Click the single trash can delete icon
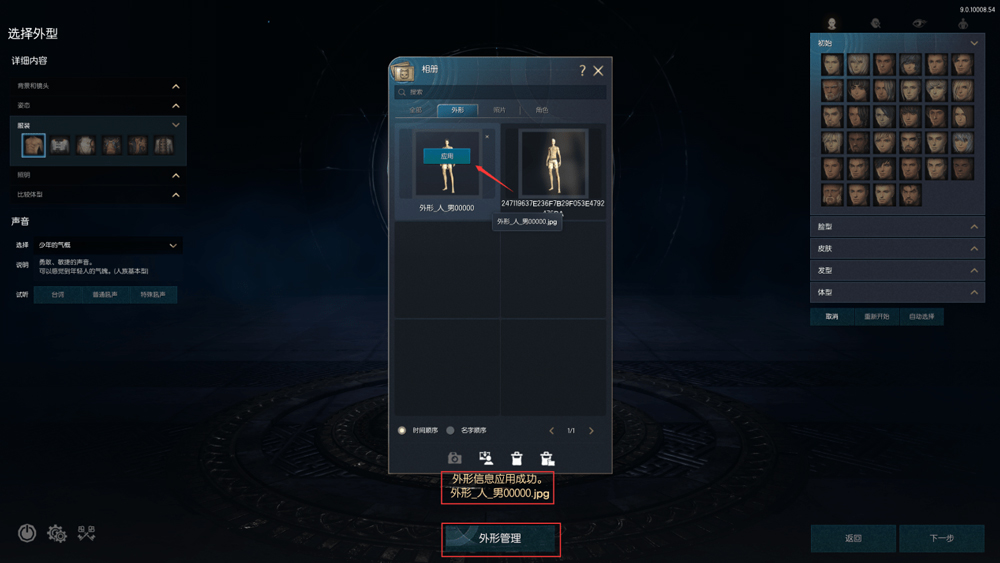This screenshot has height=563, width=1000. click(517, 458)
